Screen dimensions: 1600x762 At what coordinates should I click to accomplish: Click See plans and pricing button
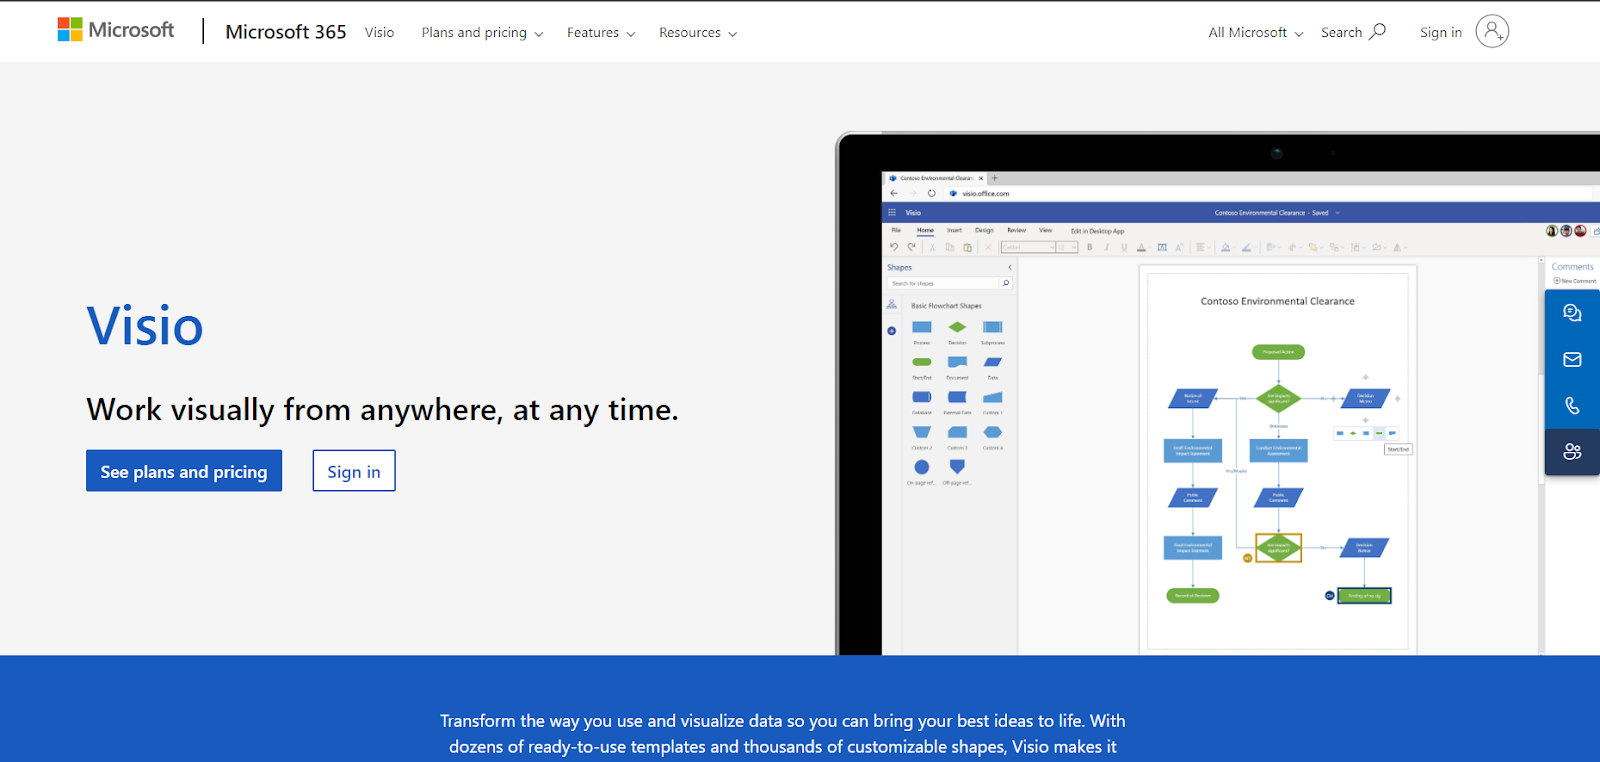(x=184, y=471)
